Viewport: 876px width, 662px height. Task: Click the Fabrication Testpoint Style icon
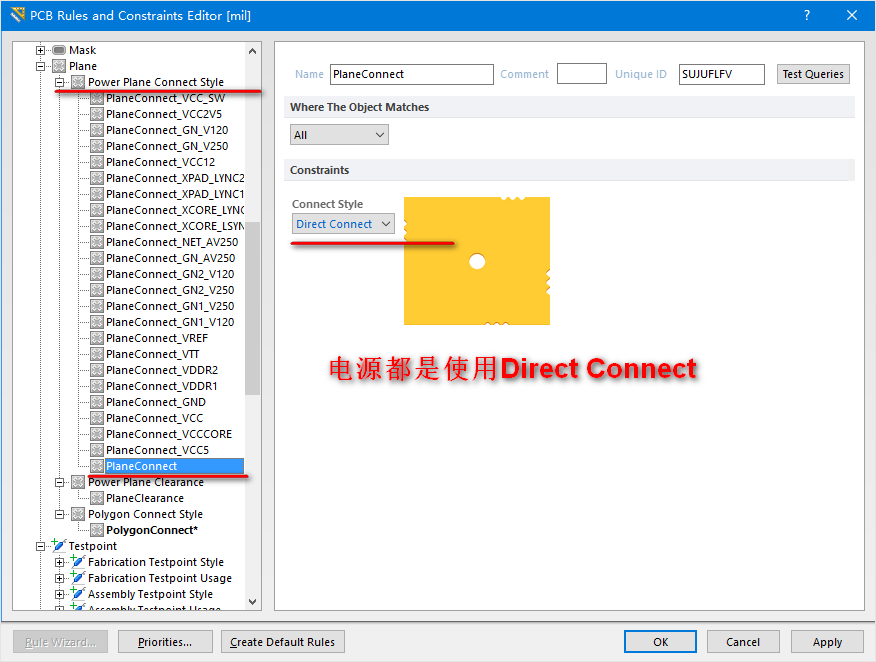click(78, 562)
